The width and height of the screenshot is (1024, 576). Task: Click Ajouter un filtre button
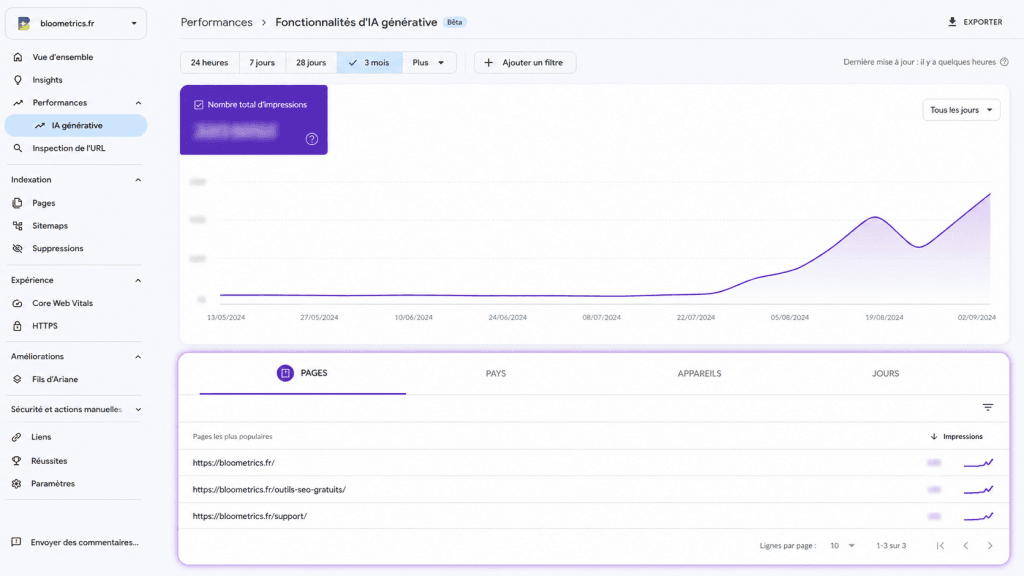(525, 63)
